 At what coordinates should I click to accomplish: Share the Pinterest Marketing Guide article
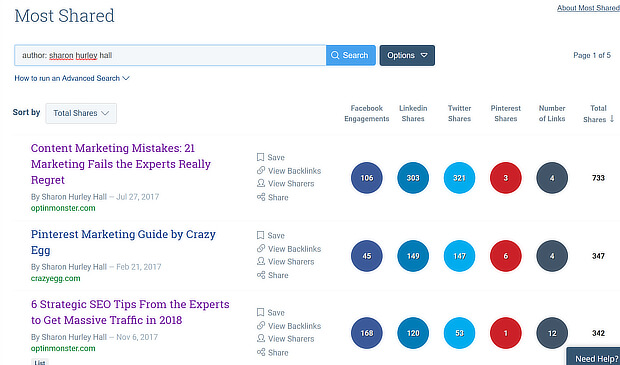pyautogui.click(x=272, y=275)
